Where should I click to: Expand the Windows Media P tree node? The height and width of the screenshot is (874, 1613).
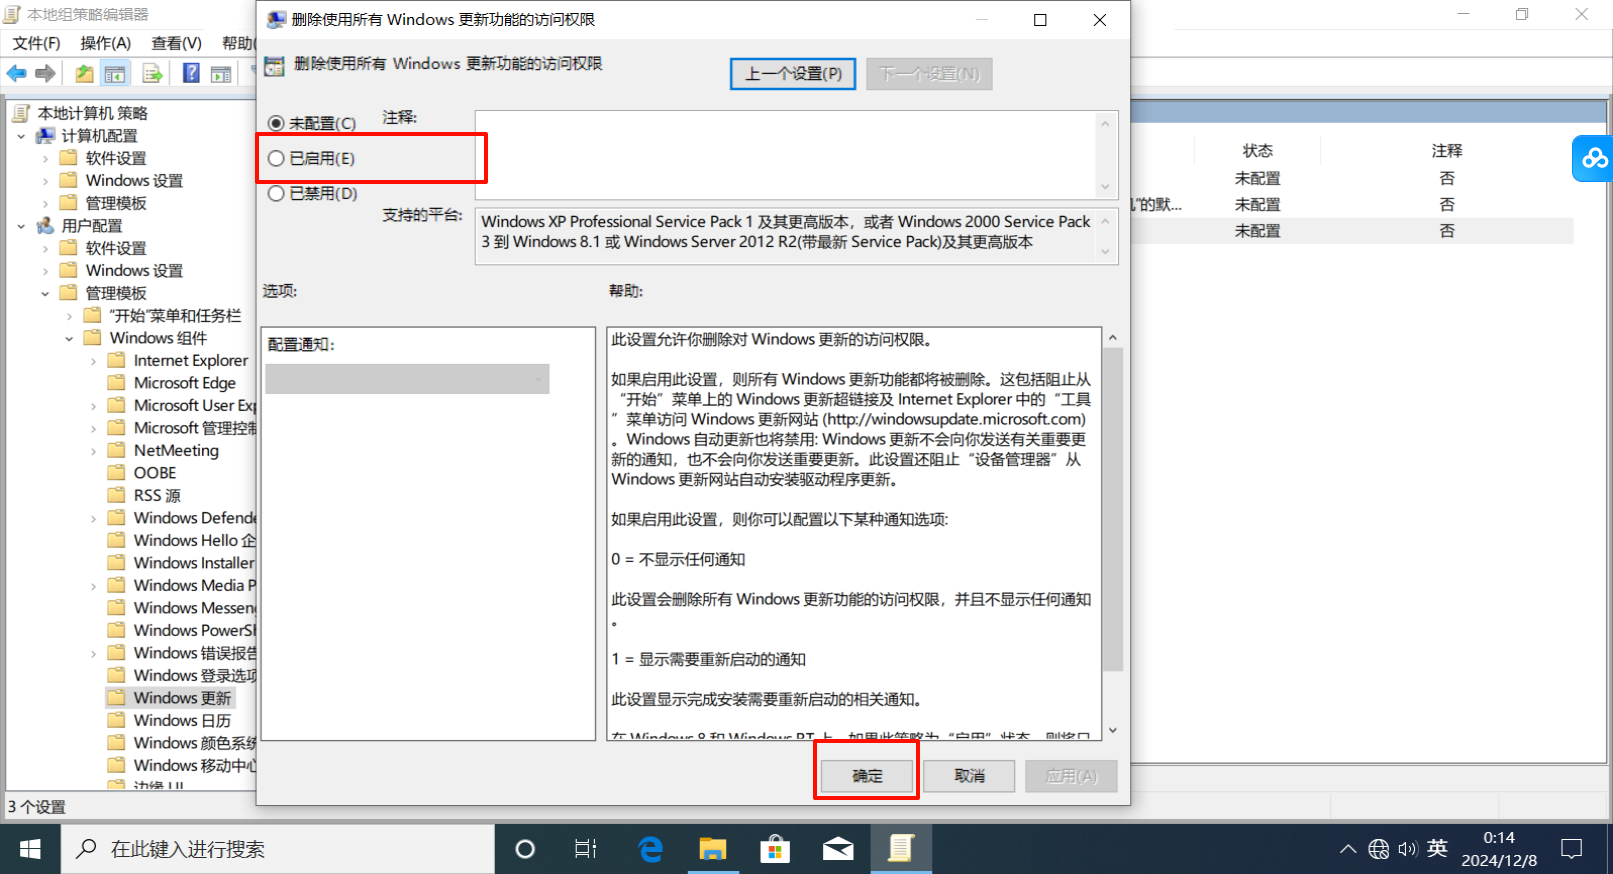(x=93, y=586)
